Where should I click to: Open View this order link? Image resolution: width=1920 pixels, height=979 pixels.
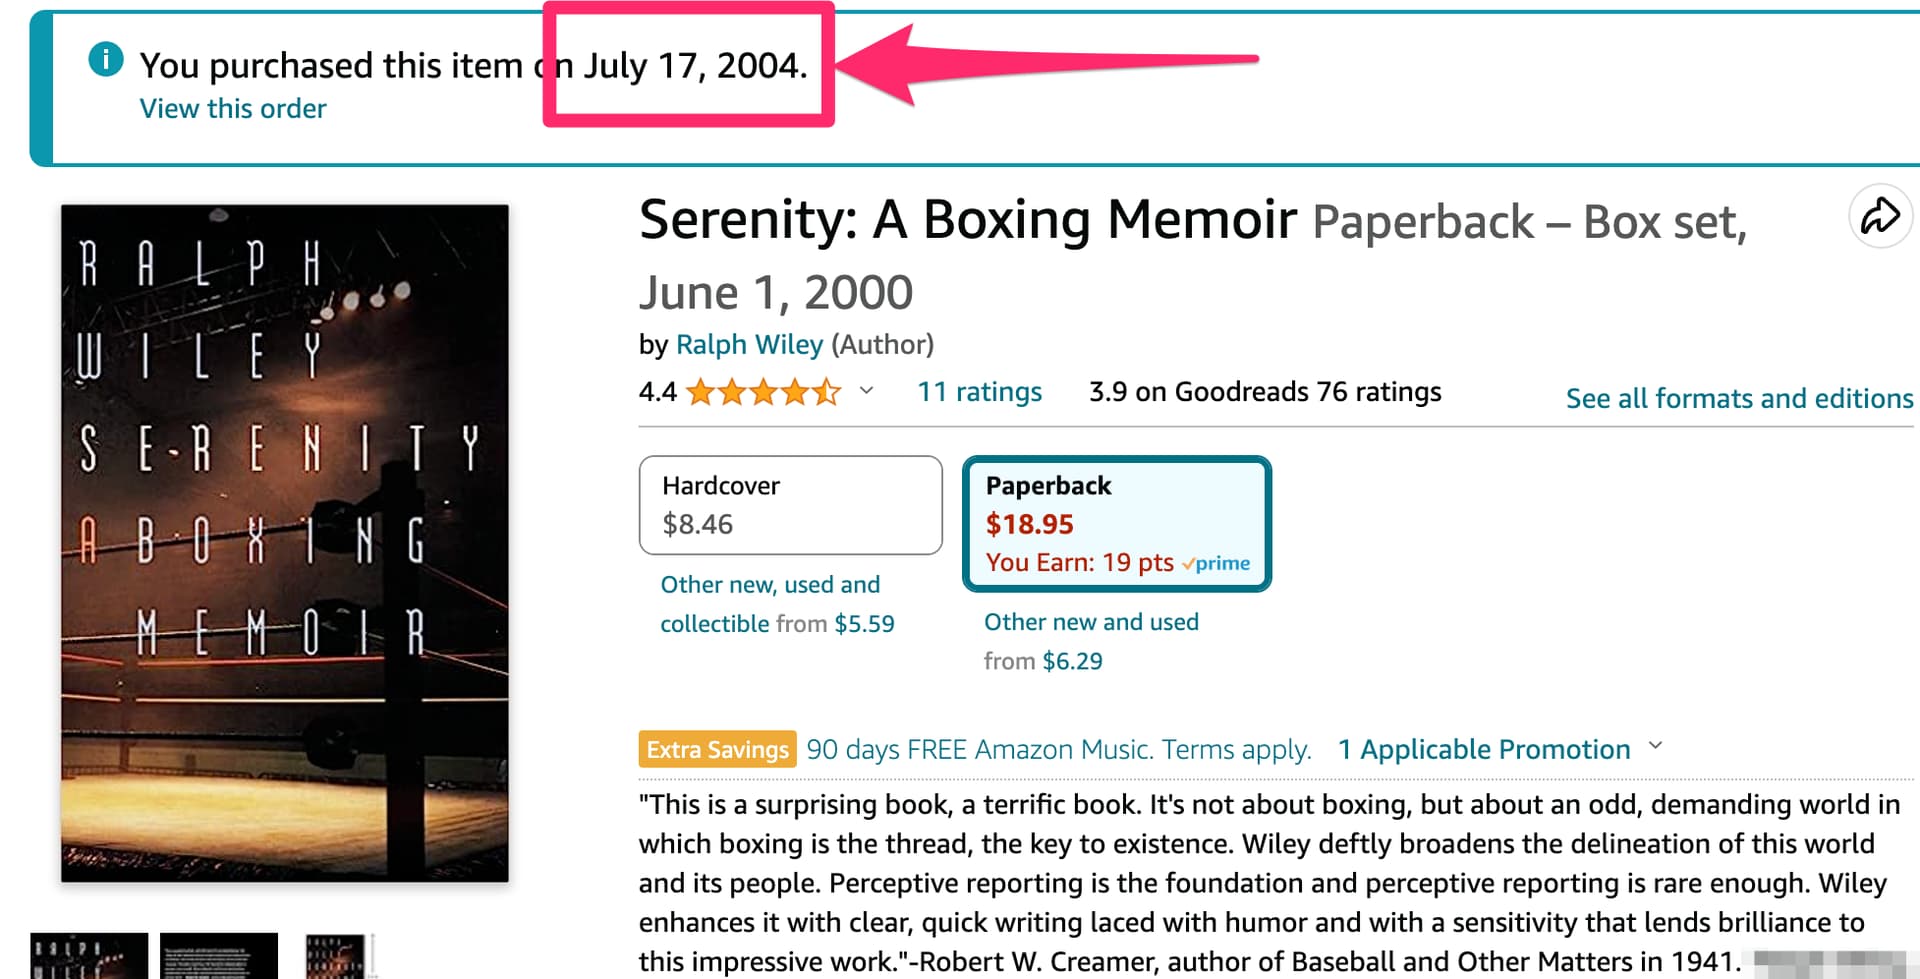(233, 108)
